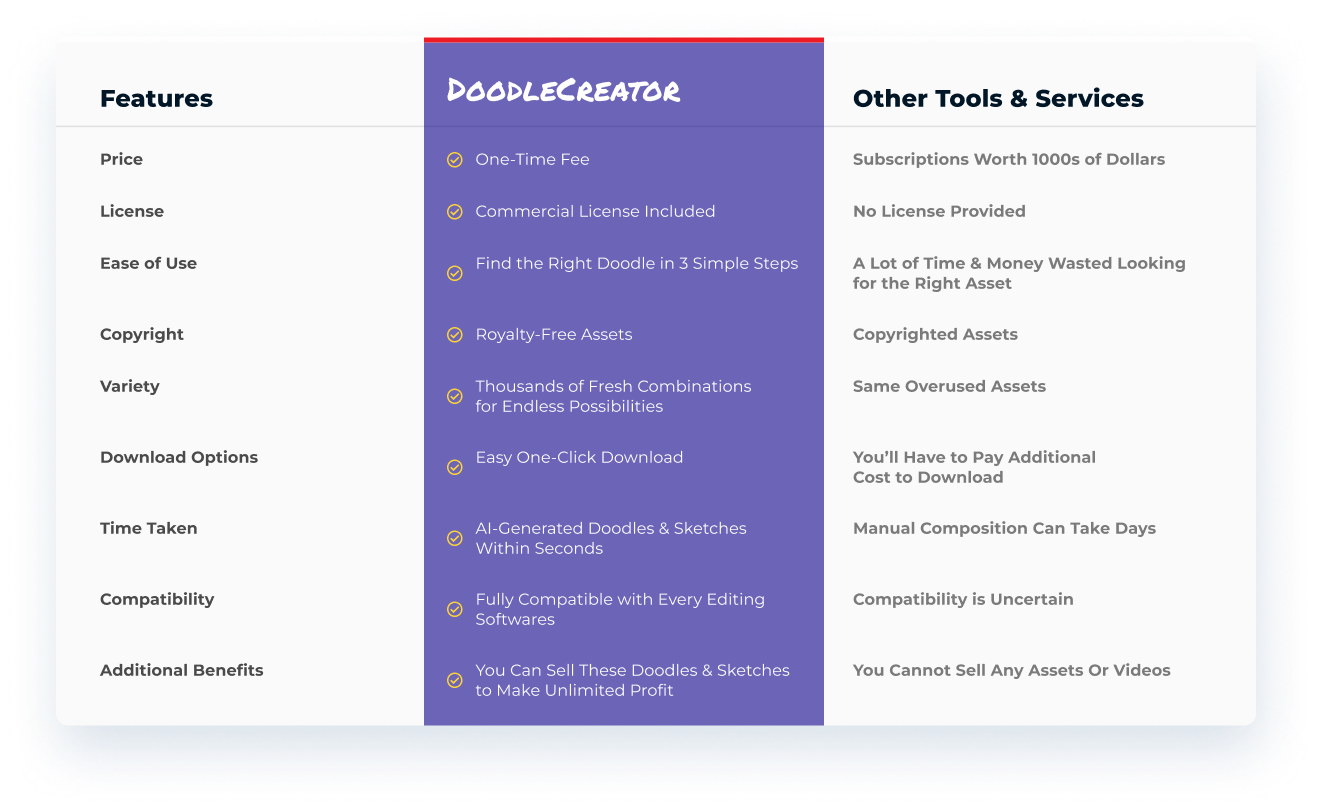
Task: Select the Download Options row label
Action: [x=179, y=457]
